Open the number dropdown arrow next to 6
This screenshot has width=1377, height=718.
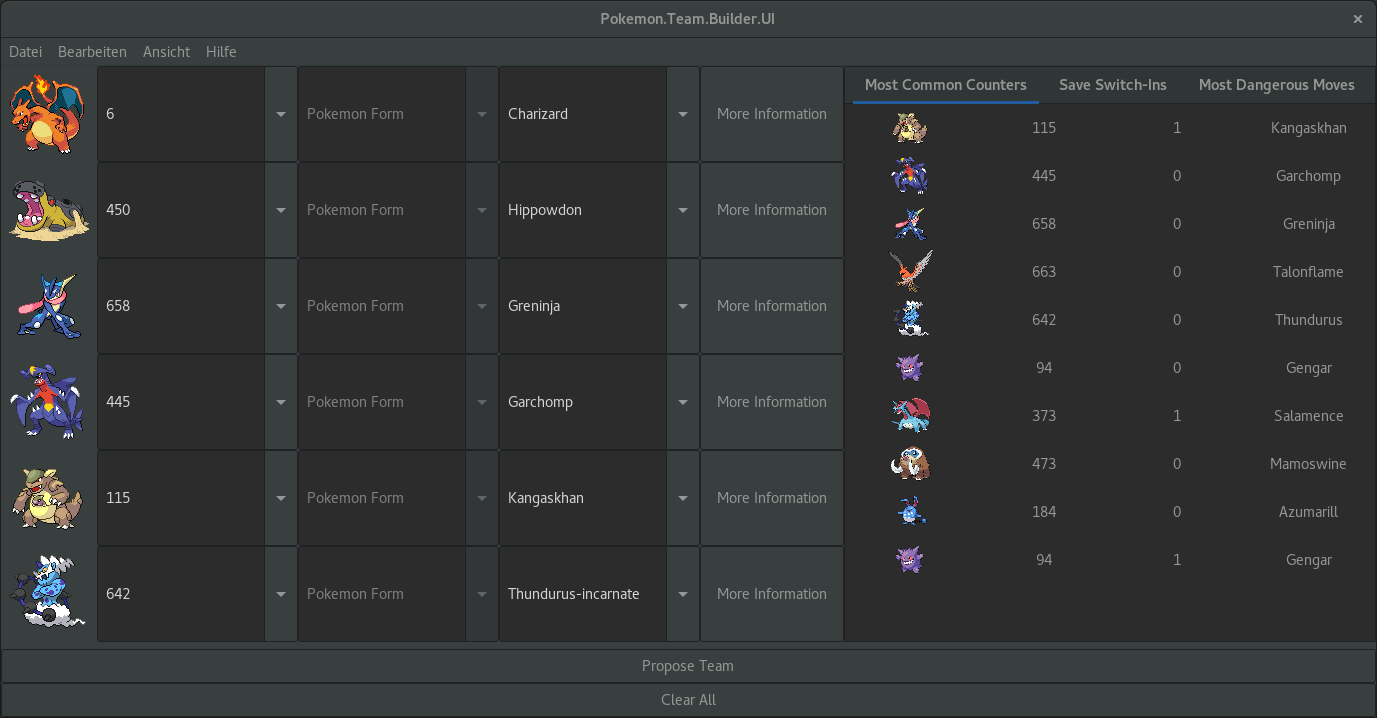pyautogui.click(x=281, y=114)
